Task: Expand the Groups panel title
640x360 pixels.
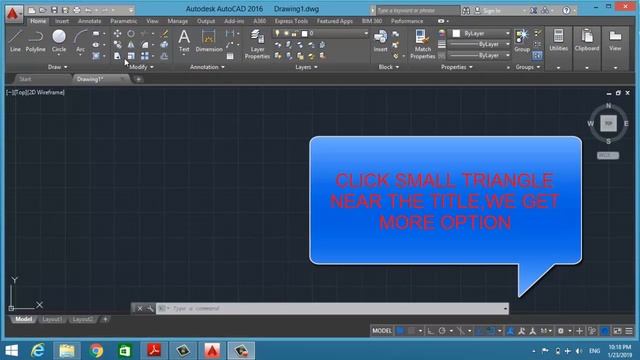Action: point(527,67)
